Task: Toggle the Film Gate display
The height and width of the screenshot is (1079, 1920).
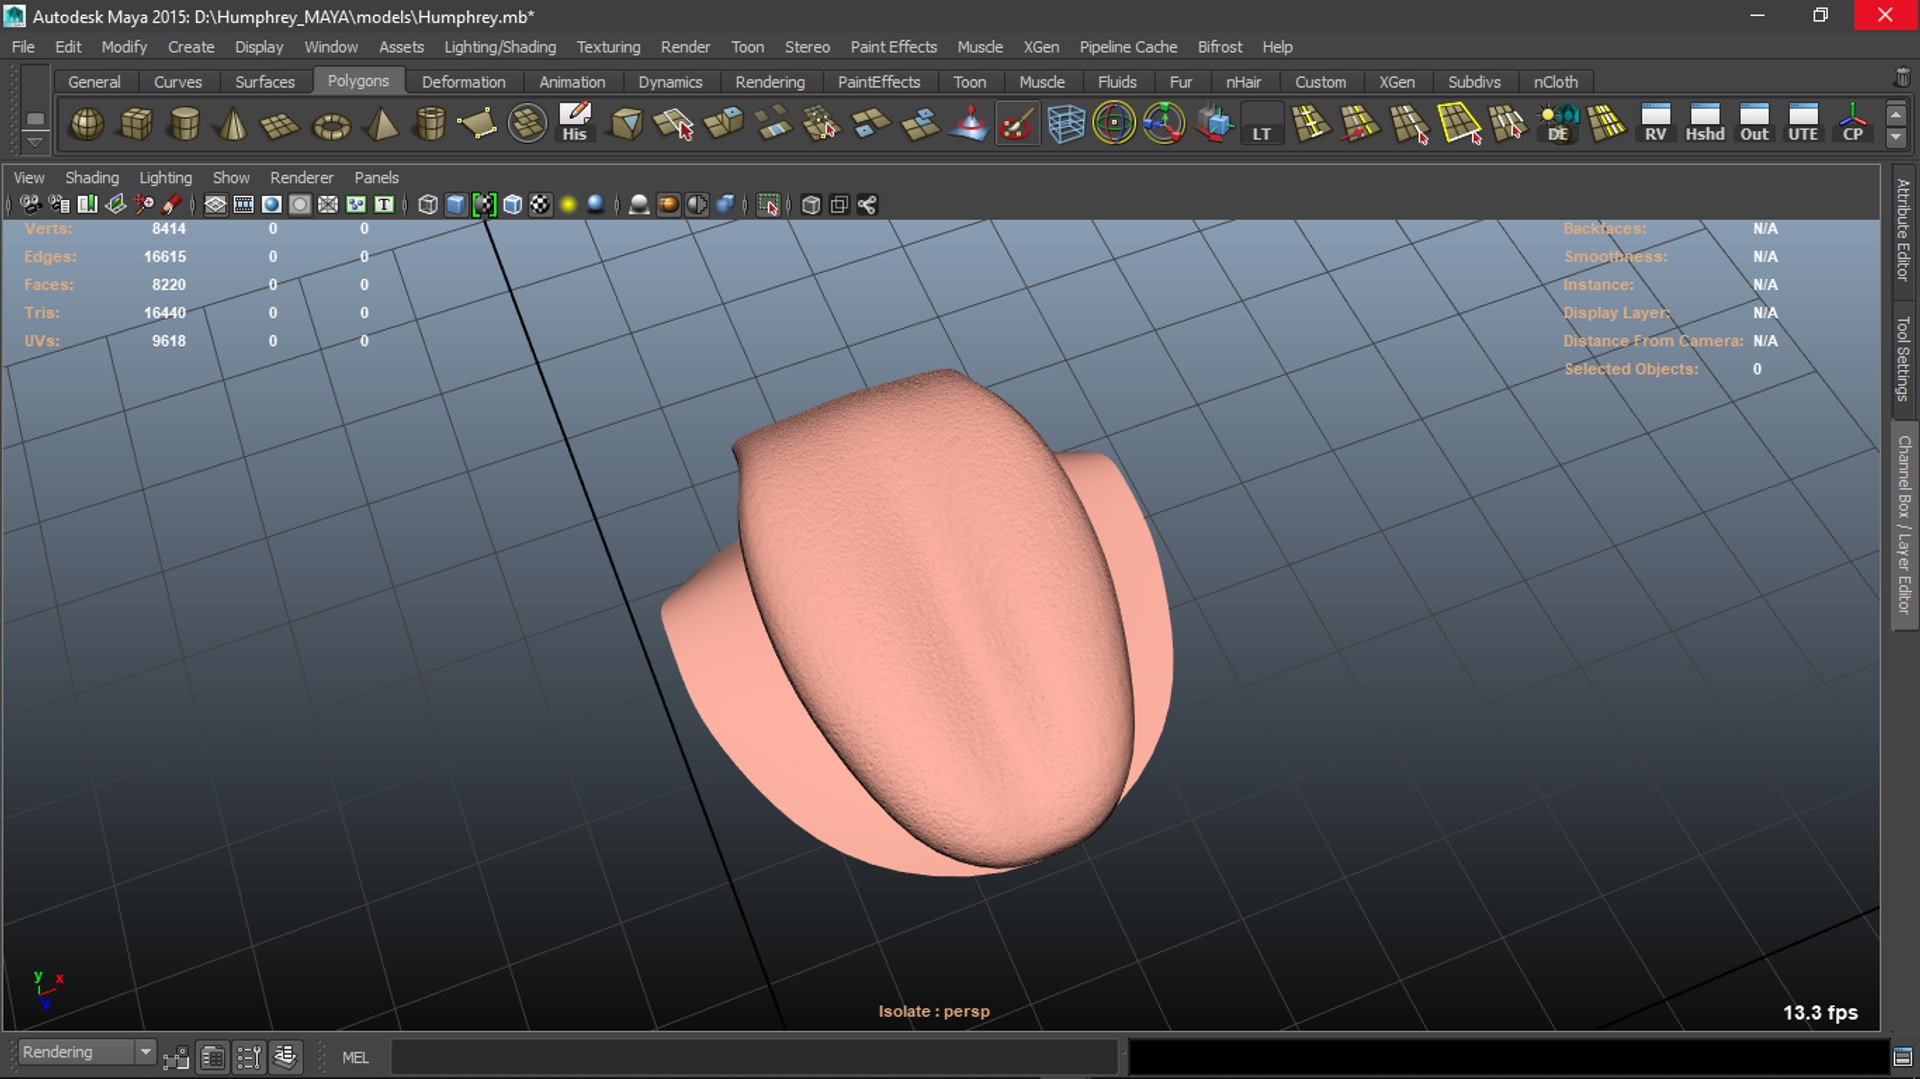Action: (x=243, y=205)
